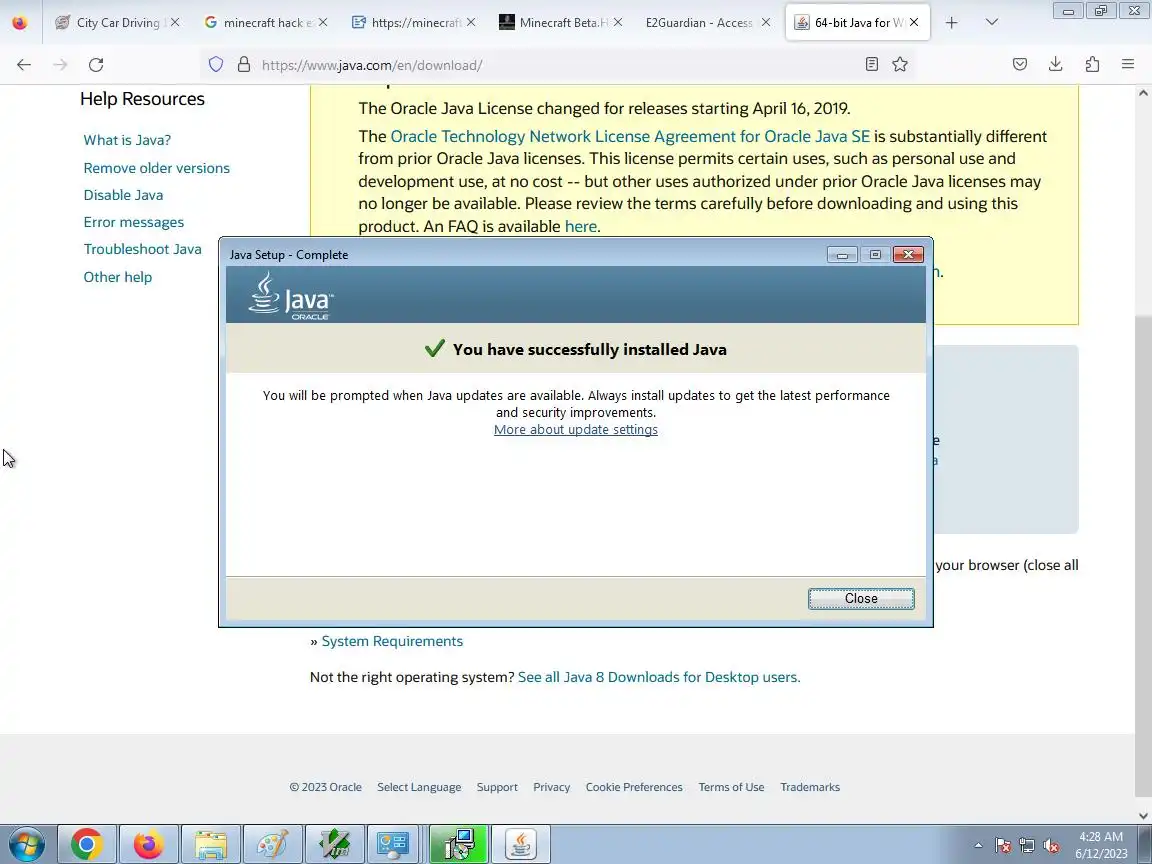
Task: Open the Vim taskbar icon
Action: pos(334,844)
